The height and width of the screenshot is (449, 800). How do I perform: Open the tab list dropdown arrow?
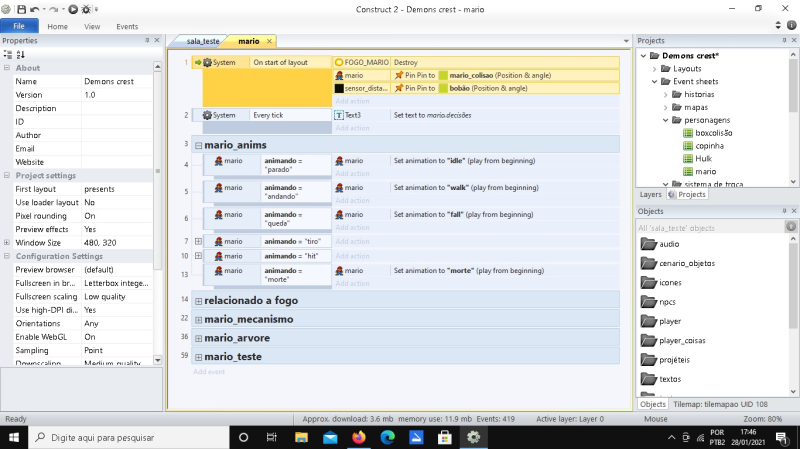tap(626, 41)
